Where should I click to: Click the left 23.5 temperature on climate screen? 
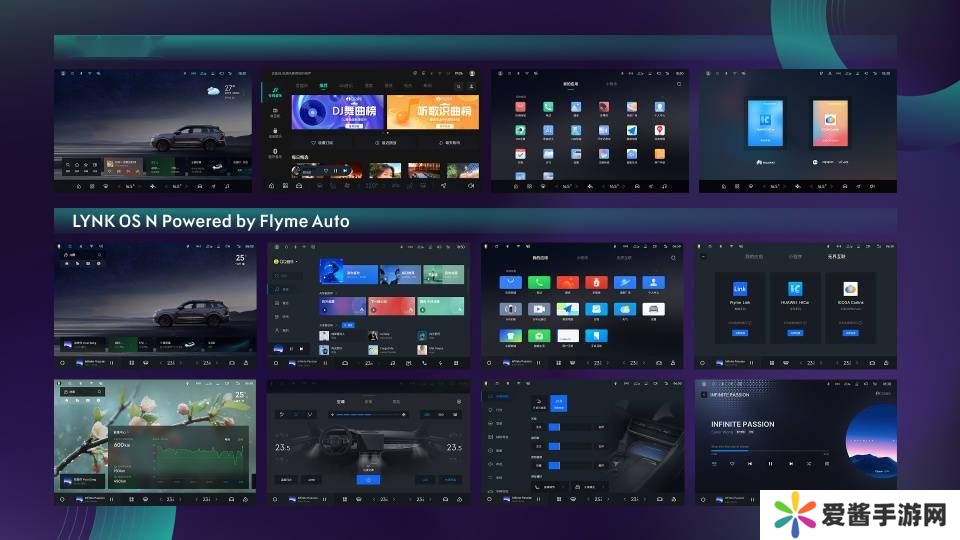pyautogui.click(x=284, y=448)
